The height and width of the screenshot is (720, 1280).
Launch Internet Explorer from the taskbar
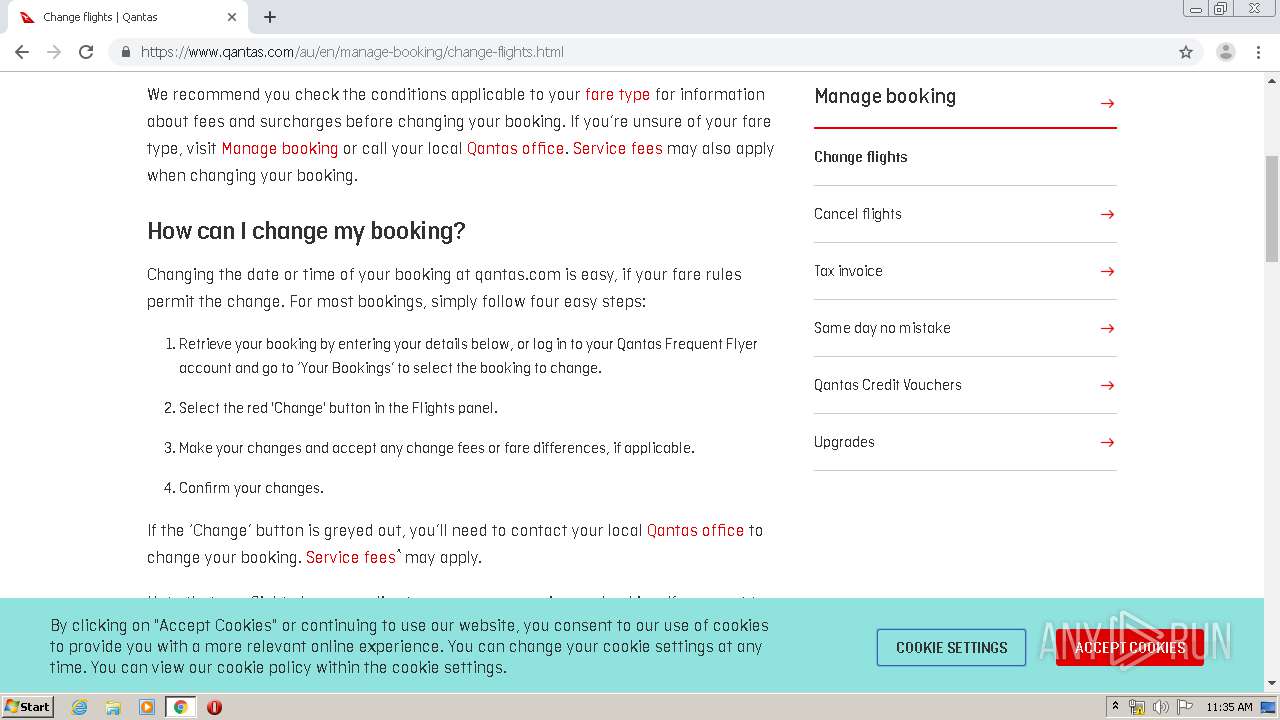click(80, 707)
